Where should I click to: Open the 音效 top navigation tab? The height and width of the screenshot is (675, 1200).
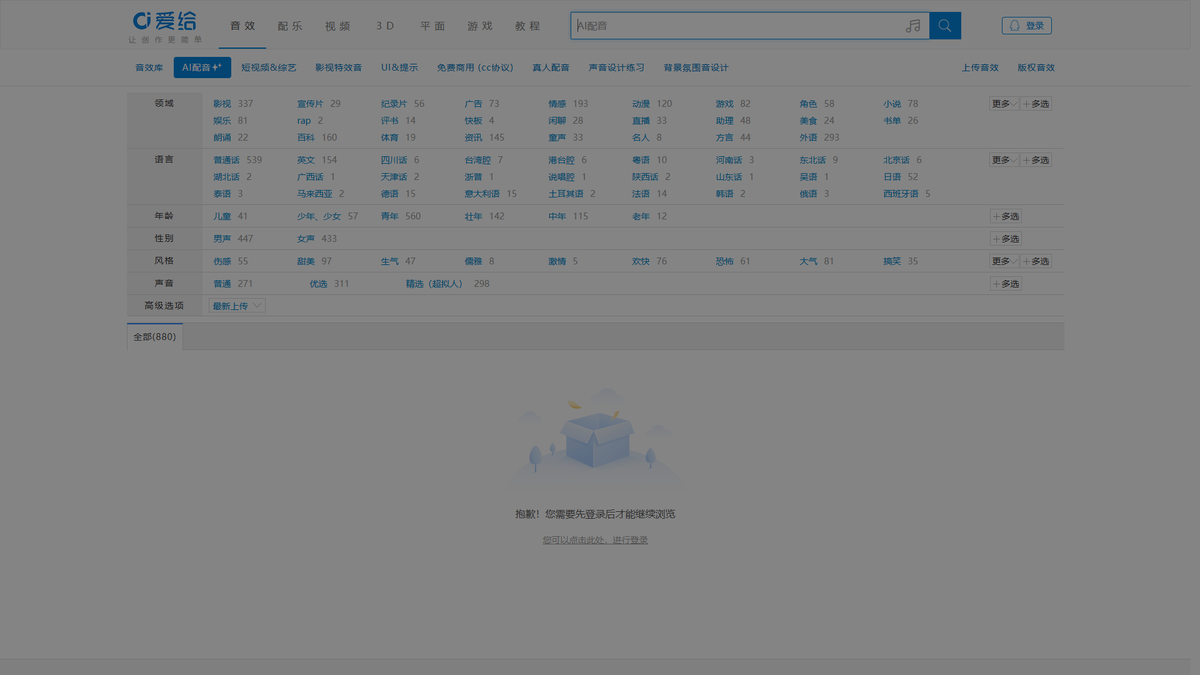coord(242,26)
